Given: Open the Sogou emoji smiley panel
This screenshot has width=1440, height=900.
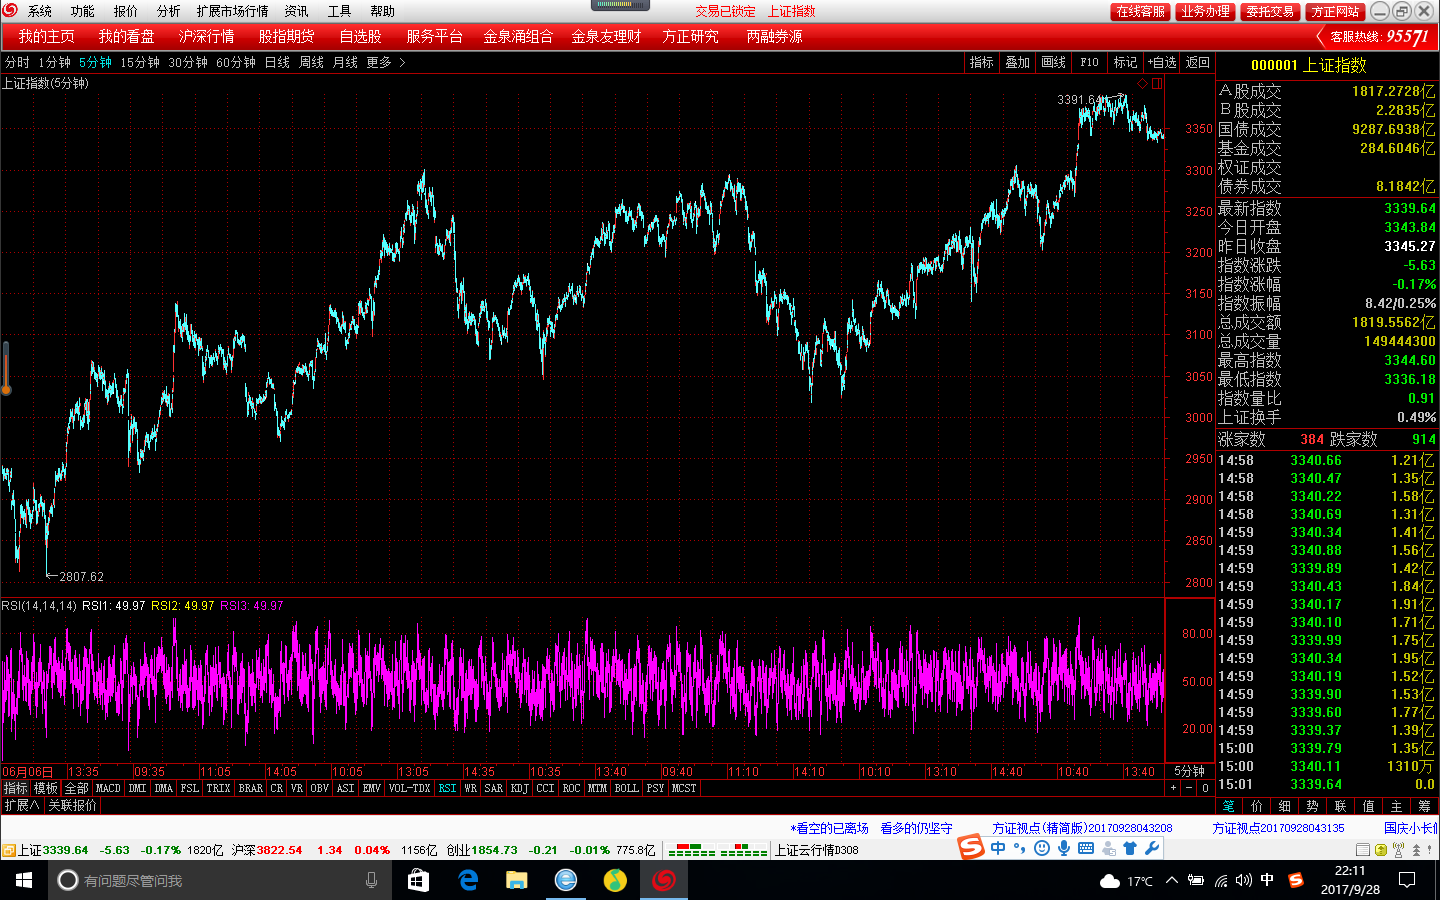Looking at the screenshot, I should (1042, 848).
